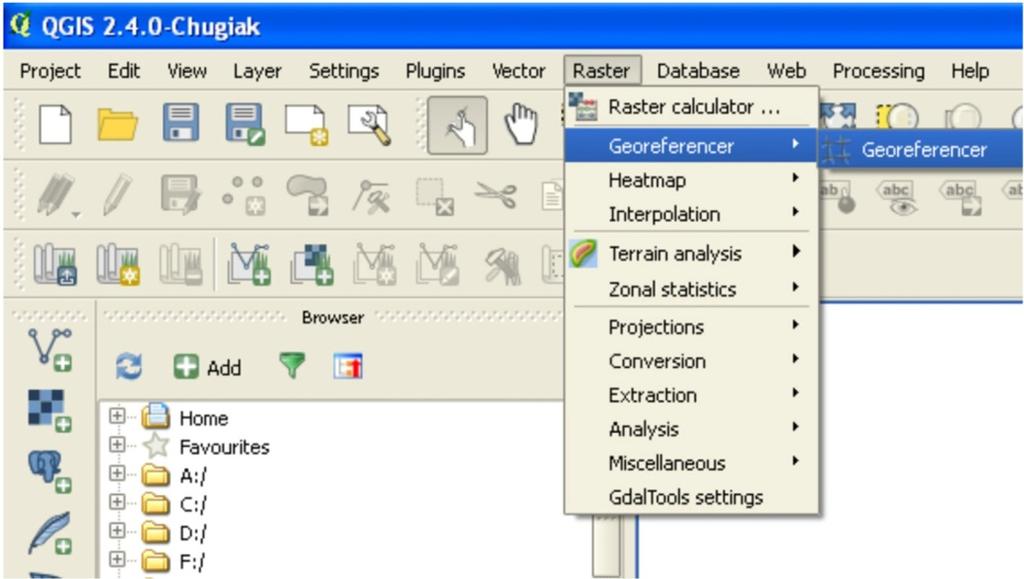Click the New project icon
Image resolution: width=1024 pixels, height=579 pixels.
coord(56,124)
